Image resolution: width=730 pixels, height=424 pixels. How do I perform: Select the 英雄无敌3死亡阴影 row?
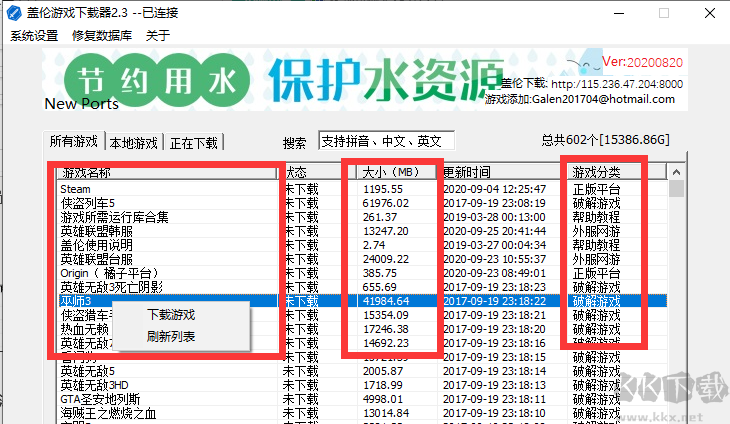coord(363,287)
